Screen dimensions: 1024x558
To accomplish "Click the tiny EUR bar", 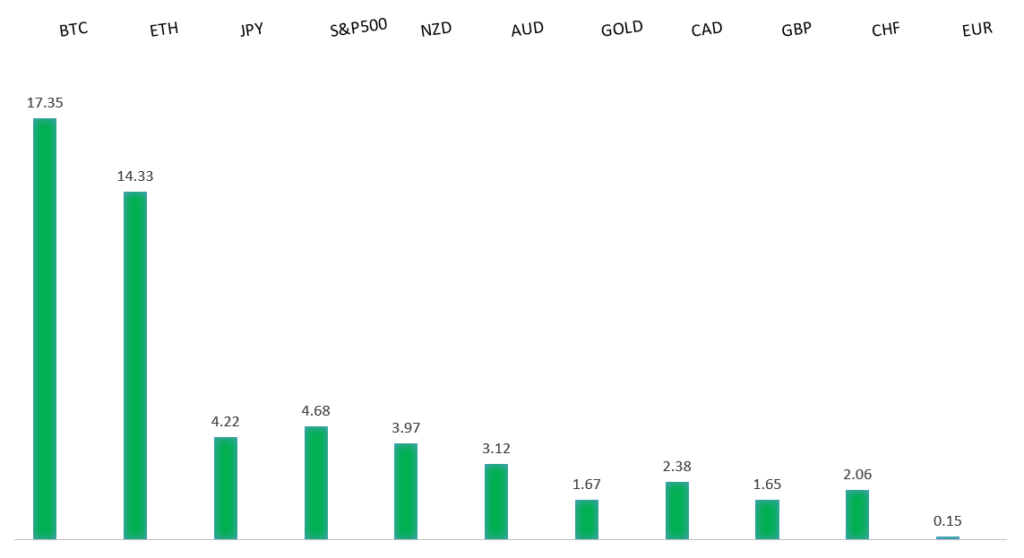I will pyautogui.click(x=947, y=538).
